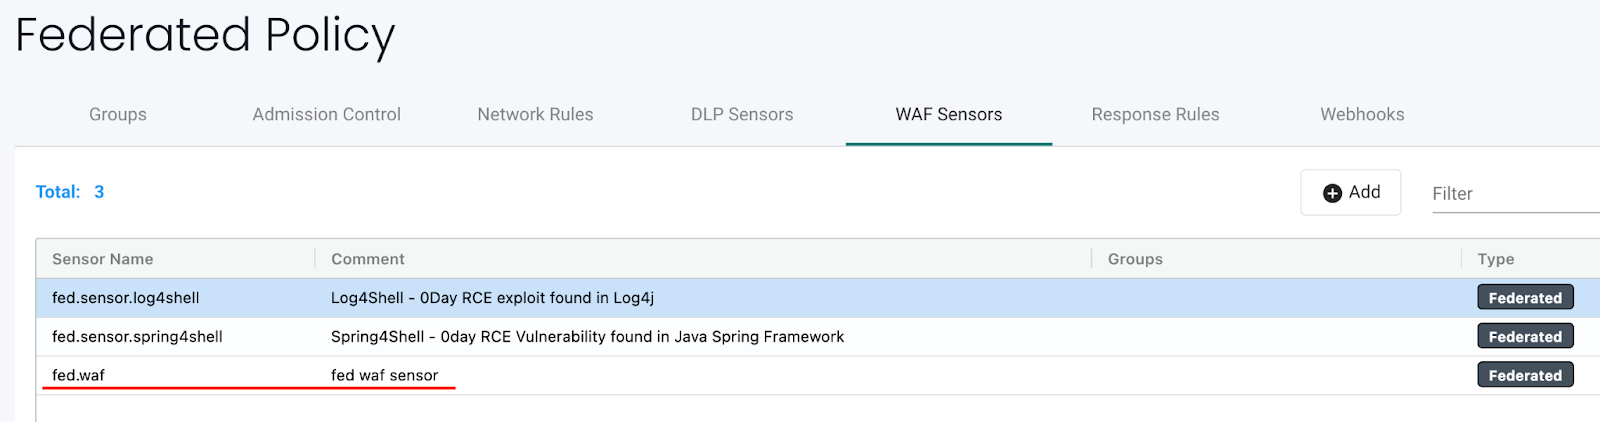Click Federated badge on log4shell row
Image resolution: width=1600 pixels, height=422 pixels.
click(1525, 298)
